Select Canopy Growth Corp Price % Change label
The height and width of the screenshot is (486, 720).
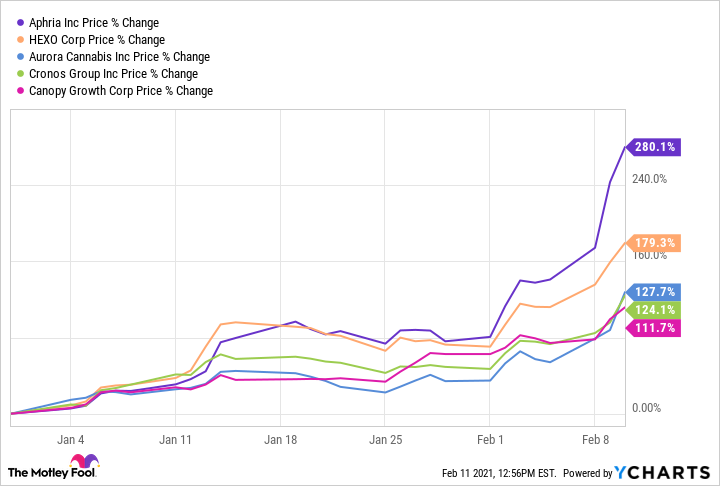[121, 90]
